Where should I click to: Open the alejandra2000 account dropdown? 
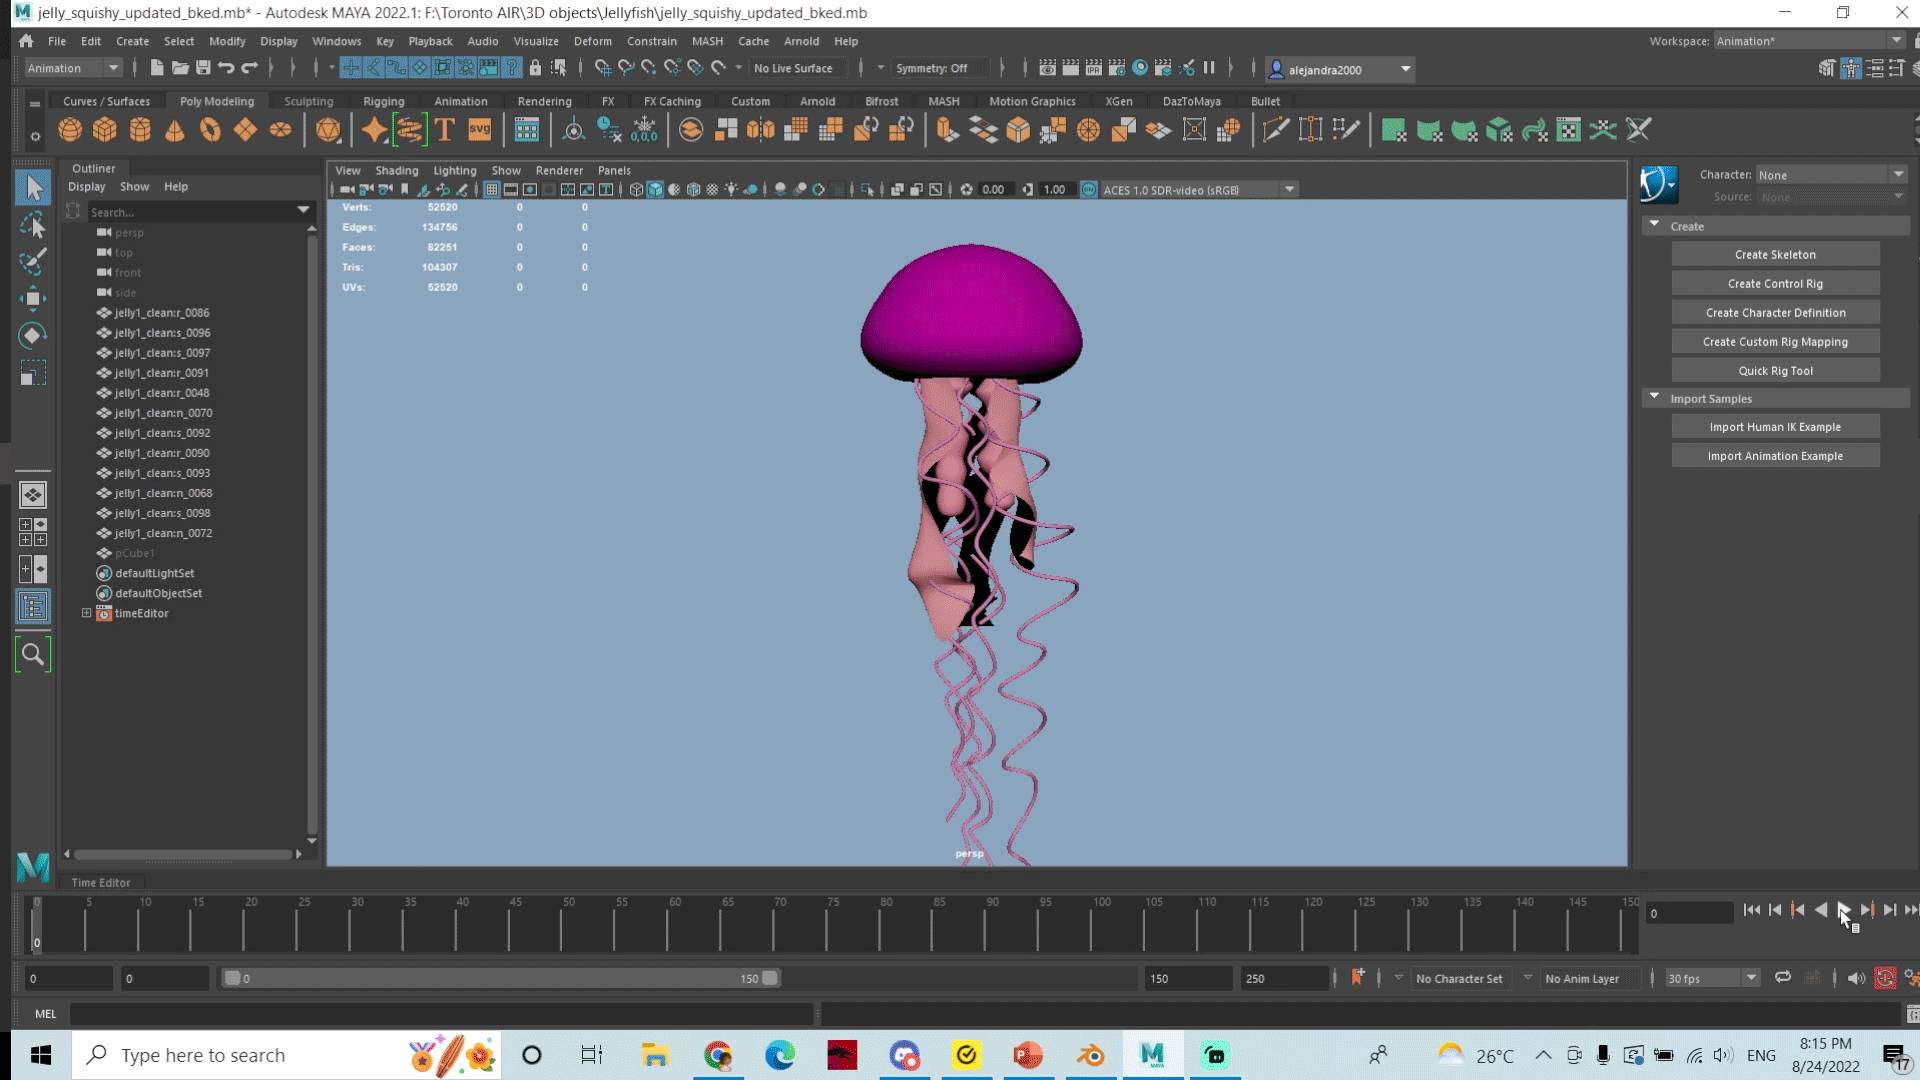[1340, 69]
